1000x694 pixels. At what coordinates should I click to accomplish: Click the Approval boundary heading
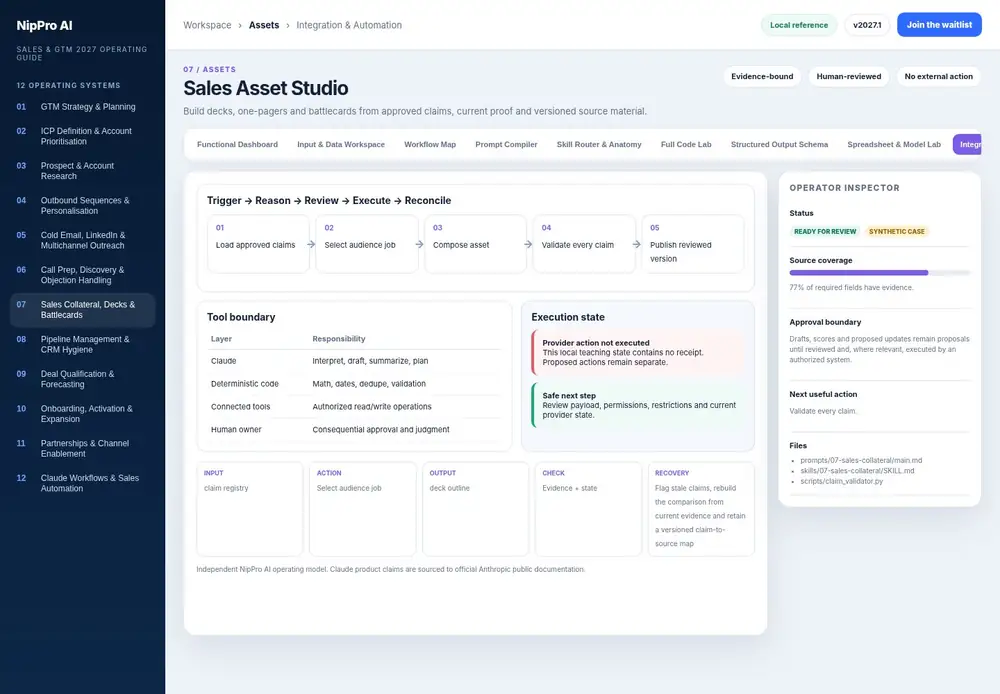click(x=825, y=322)
